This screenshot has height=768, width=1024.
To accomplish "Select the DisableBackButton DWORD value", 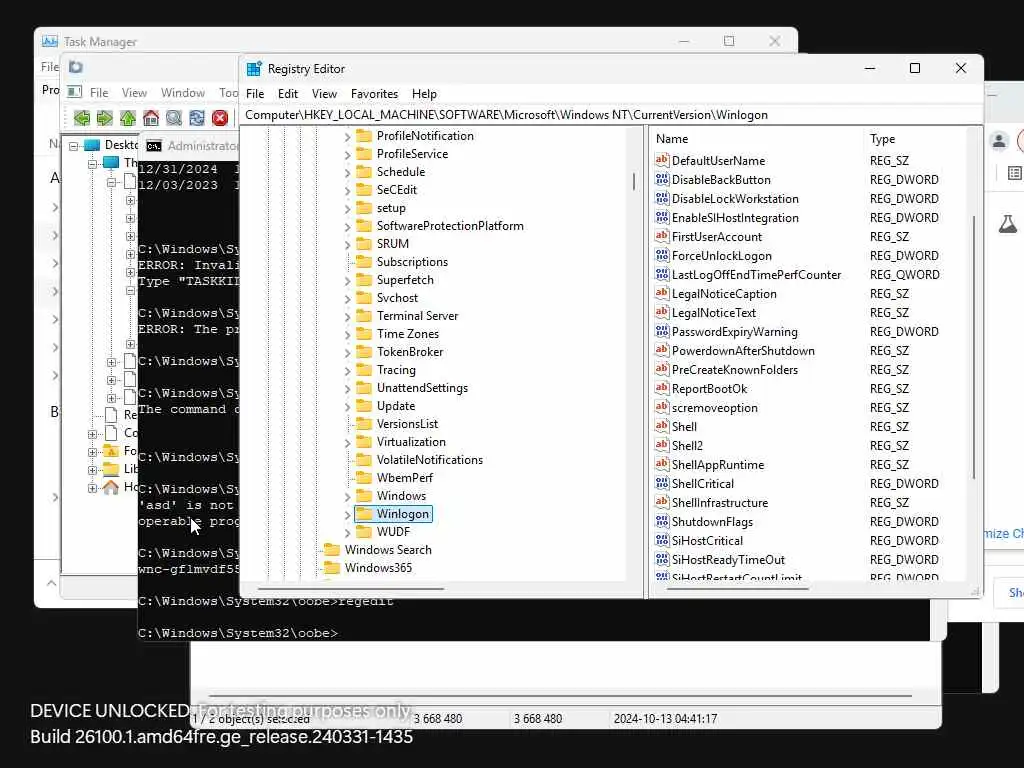I will 721,180.
